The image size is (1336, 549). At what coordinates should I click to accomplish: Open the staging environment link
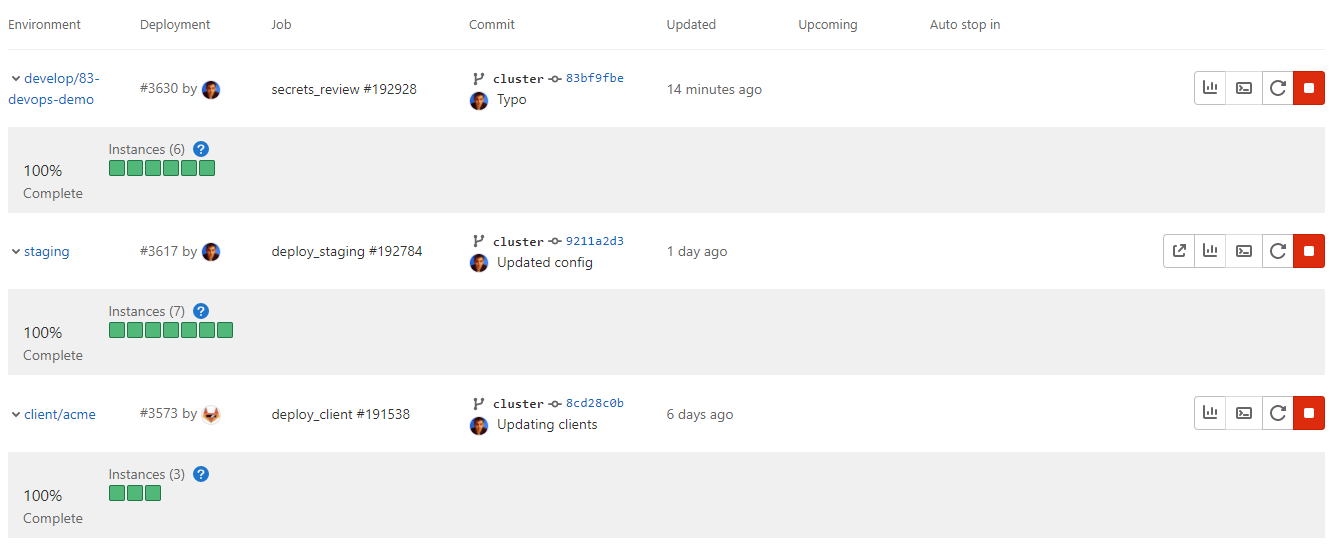tap(47, 252)
